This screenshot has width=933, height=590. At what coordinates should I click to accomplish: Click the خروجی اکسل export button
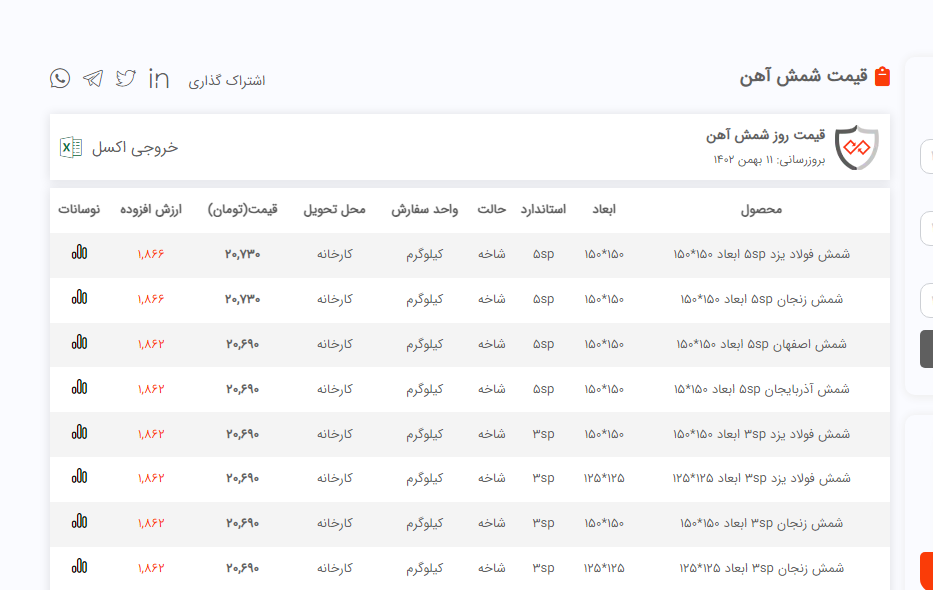(134, 147)
